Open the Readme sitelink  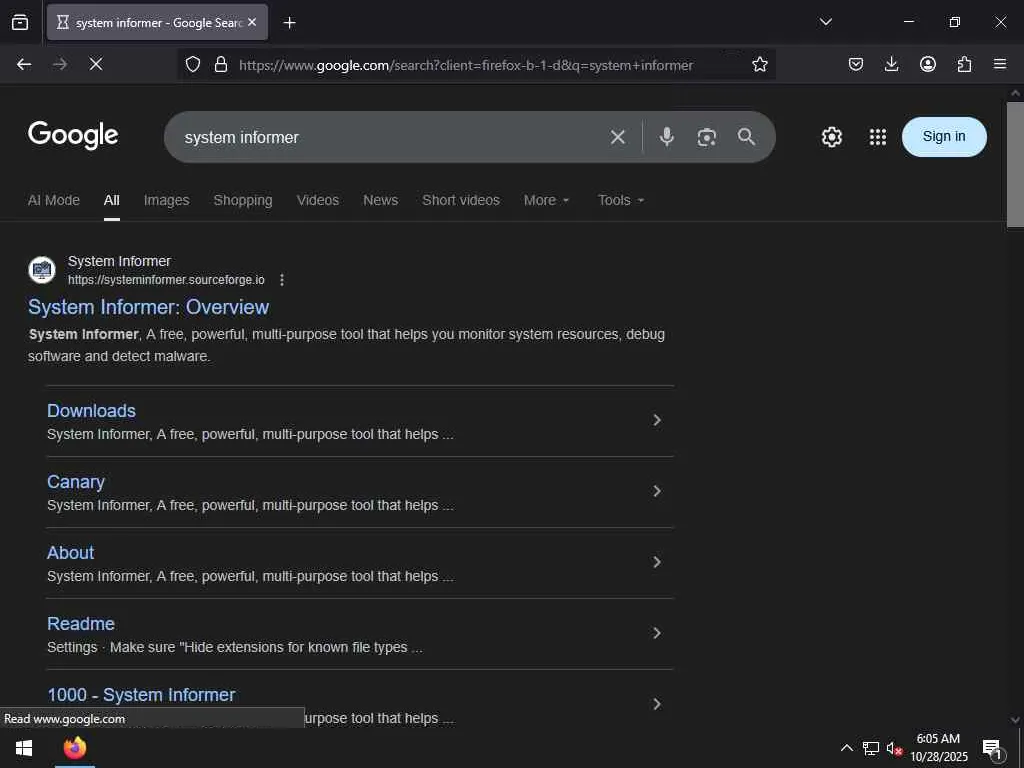(81, 624)
